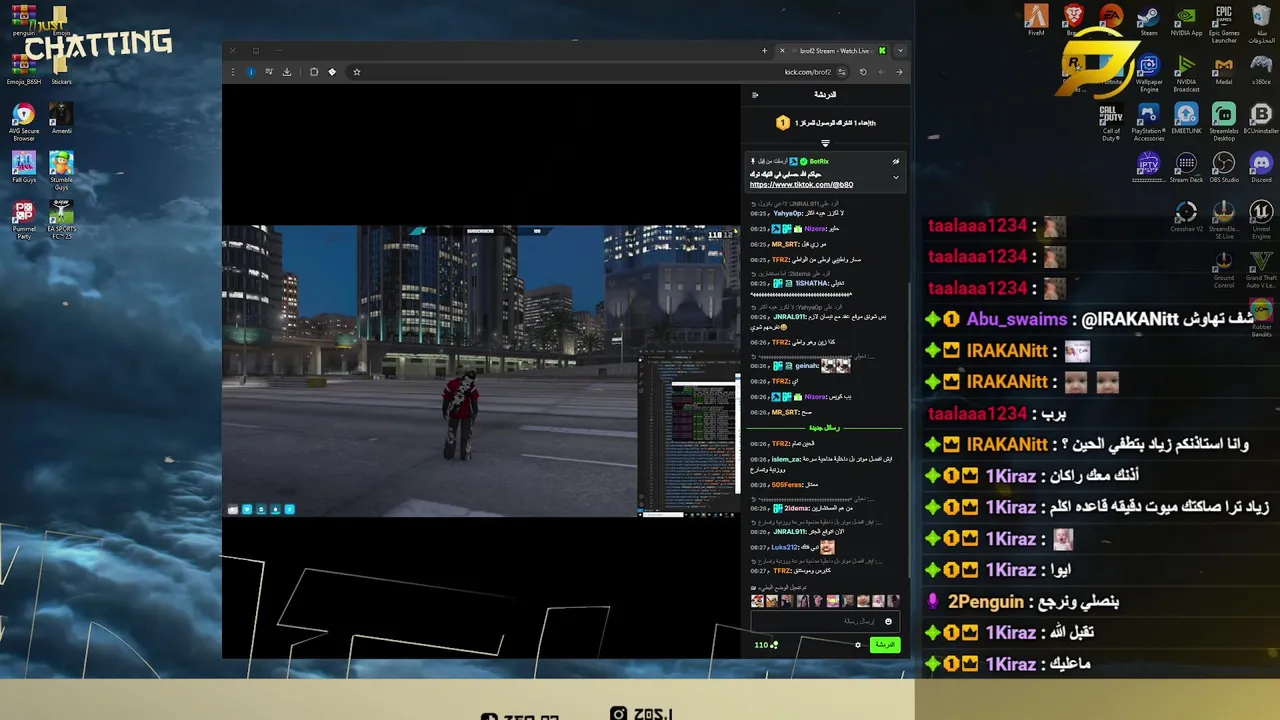Screen dimensions: 1280x720
Task: Open the NVIDIA App shortcut
Action: 1186,20
